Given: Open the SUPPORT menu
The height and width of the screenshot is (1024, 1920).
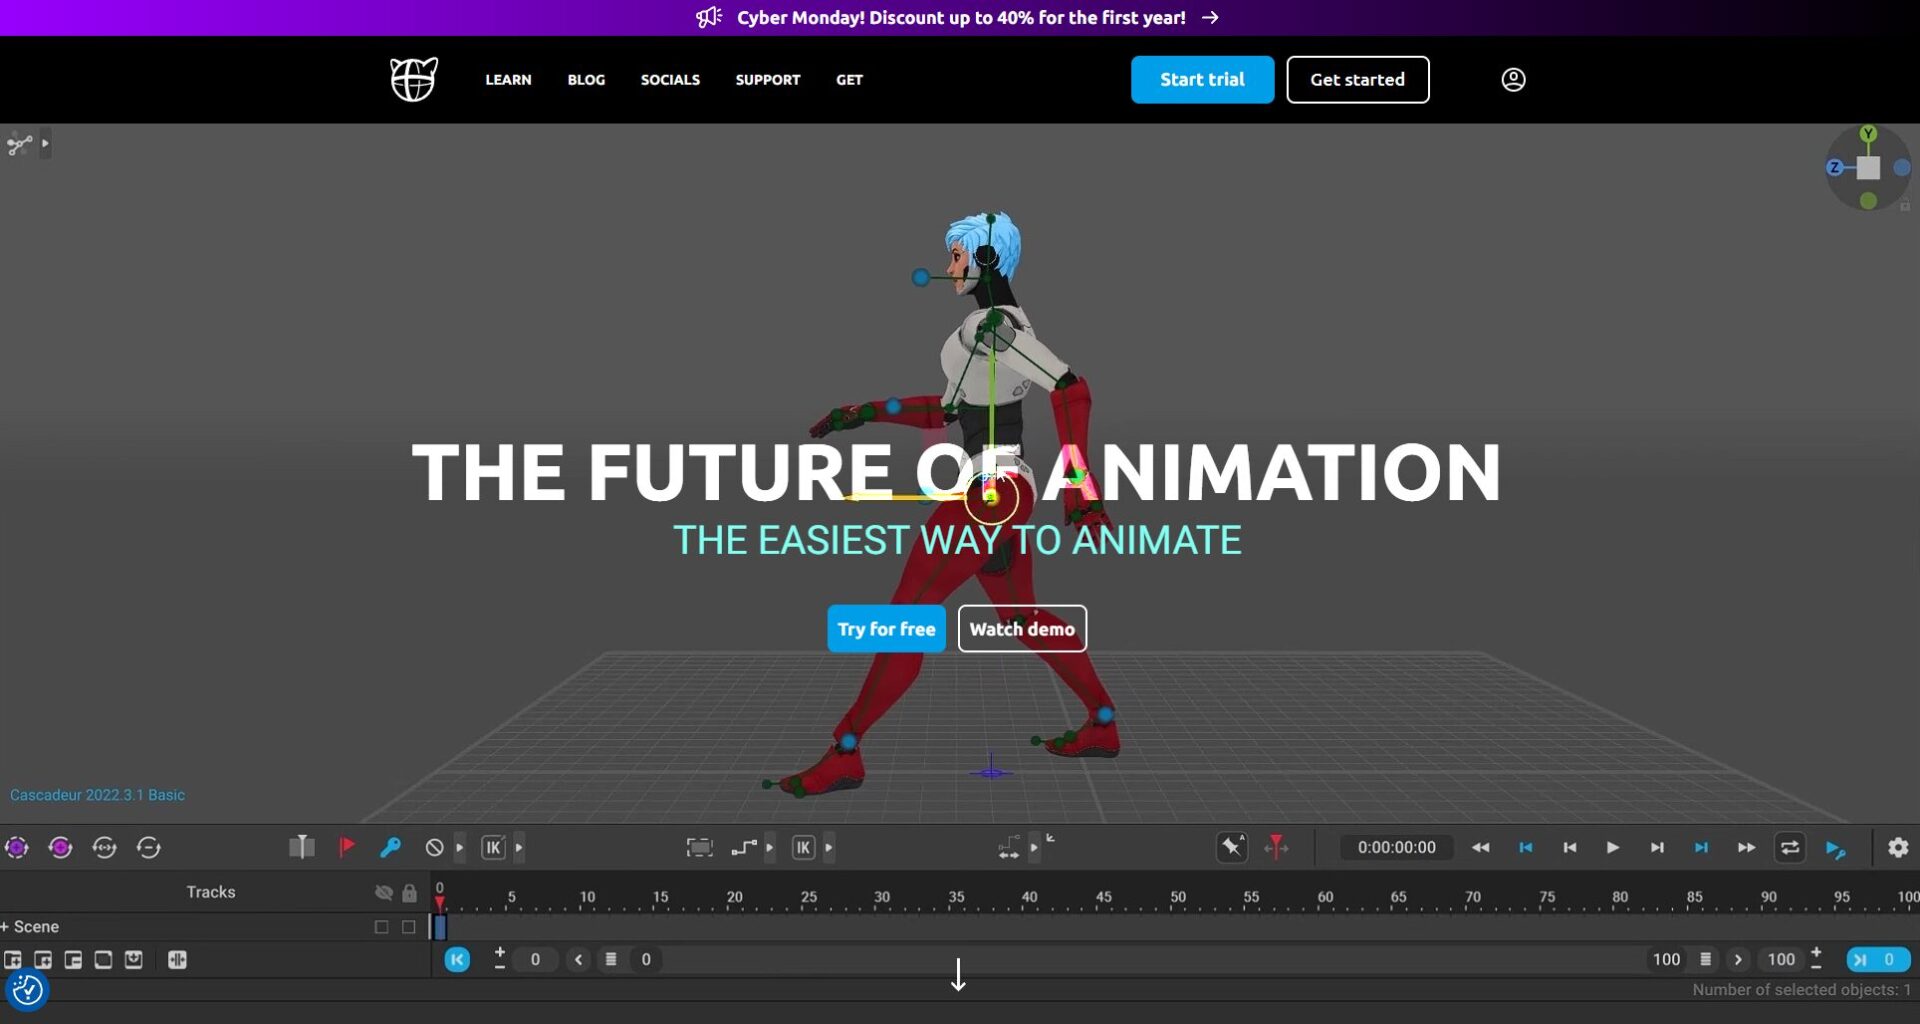Looking at the screenshot, I should point(767,80).
